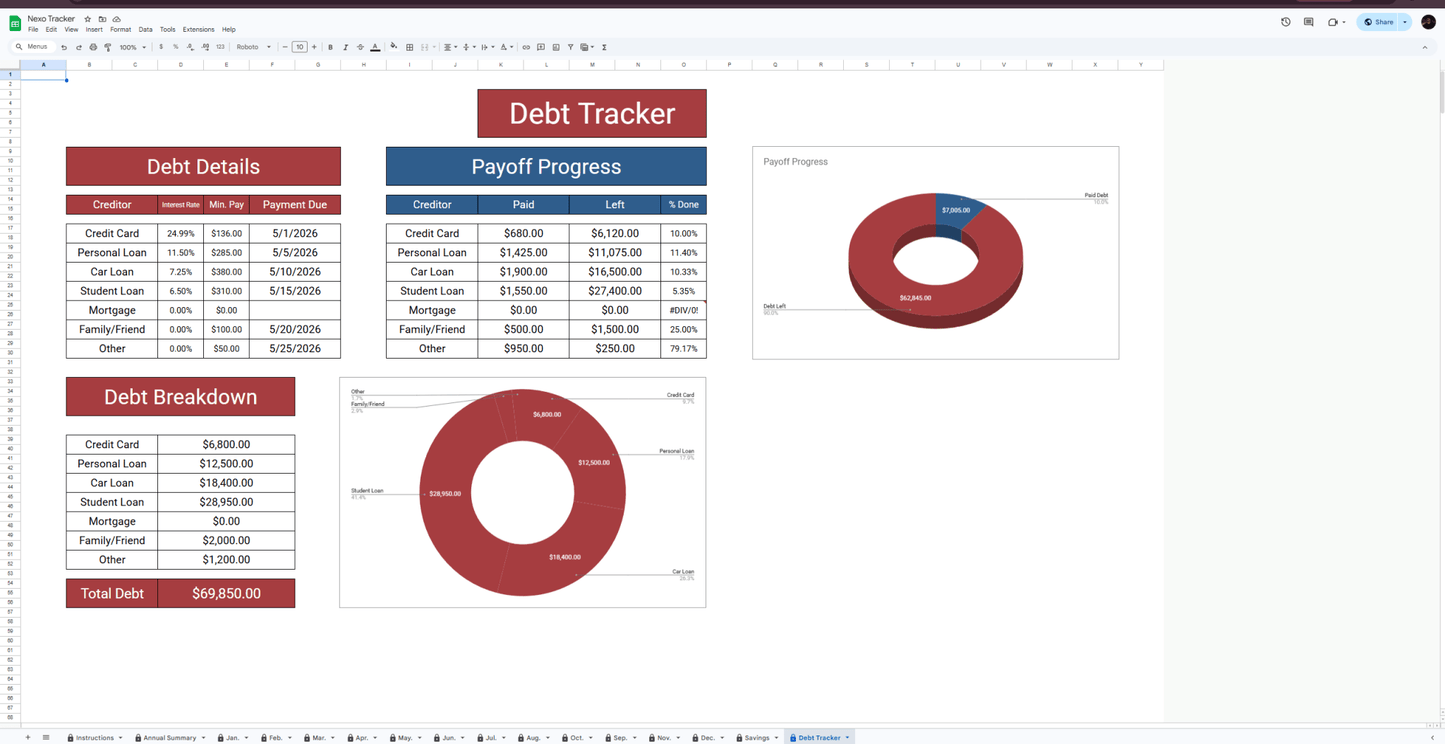This screenshot has width=1445, height=744.
Task: Click the Insert comment icon
Action: click(x=541, y=47)
